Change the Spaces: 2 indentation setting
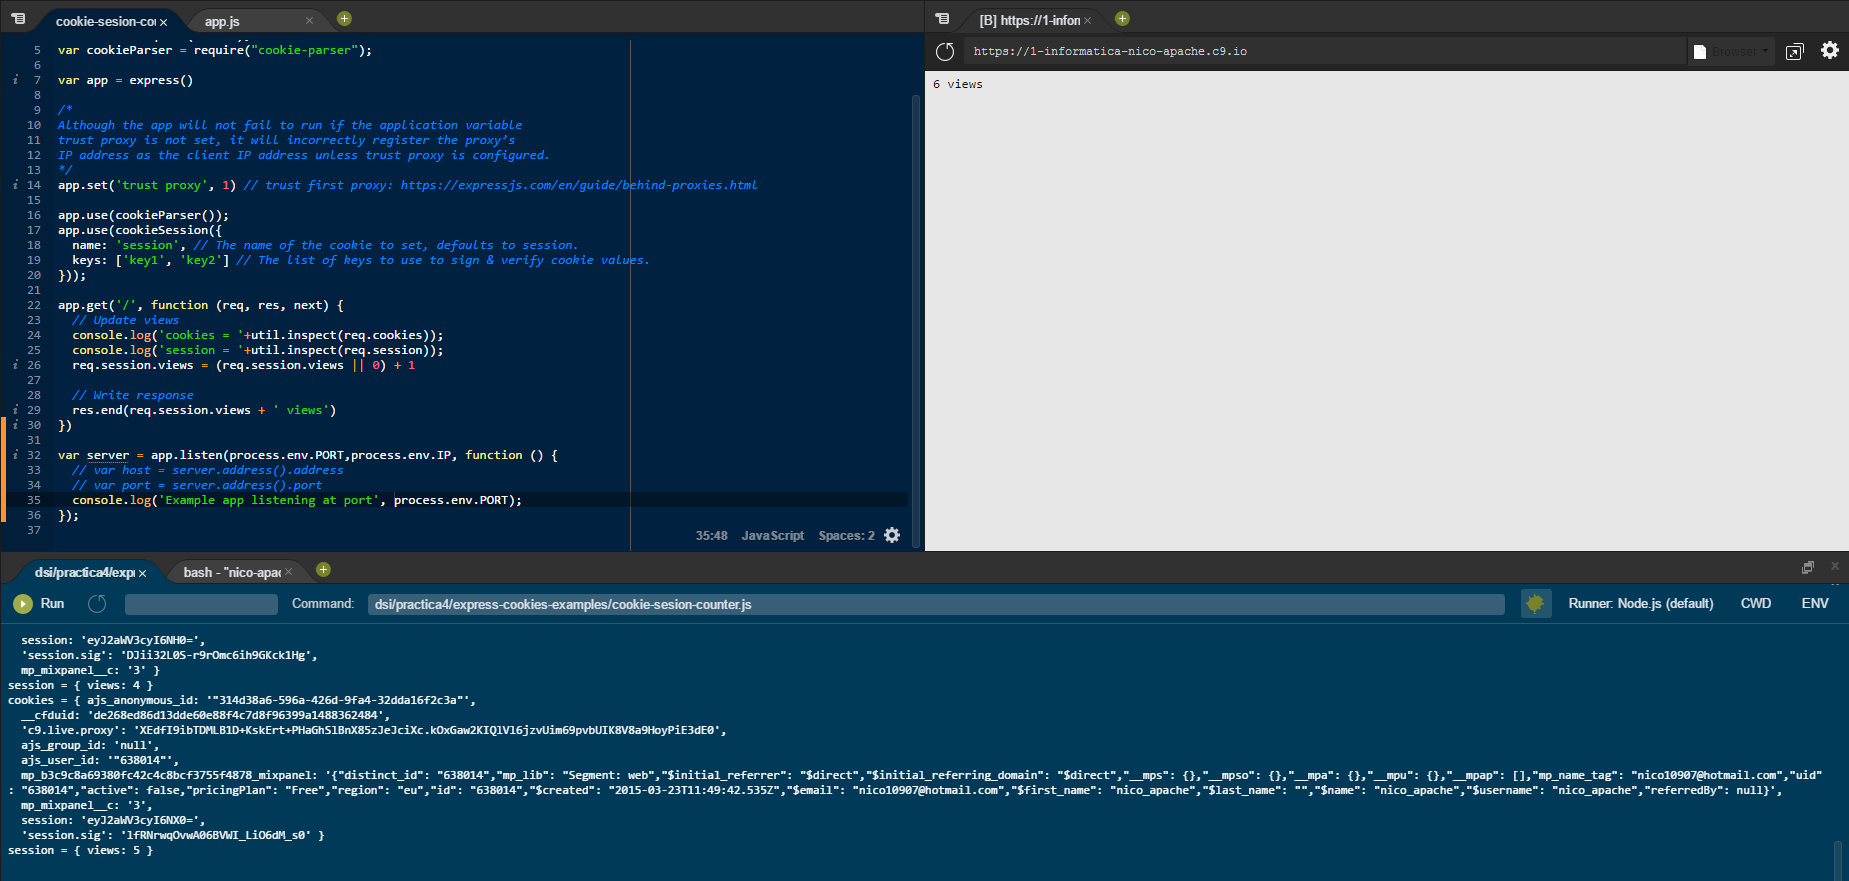 pyautogui.click(x=846, y=536)
